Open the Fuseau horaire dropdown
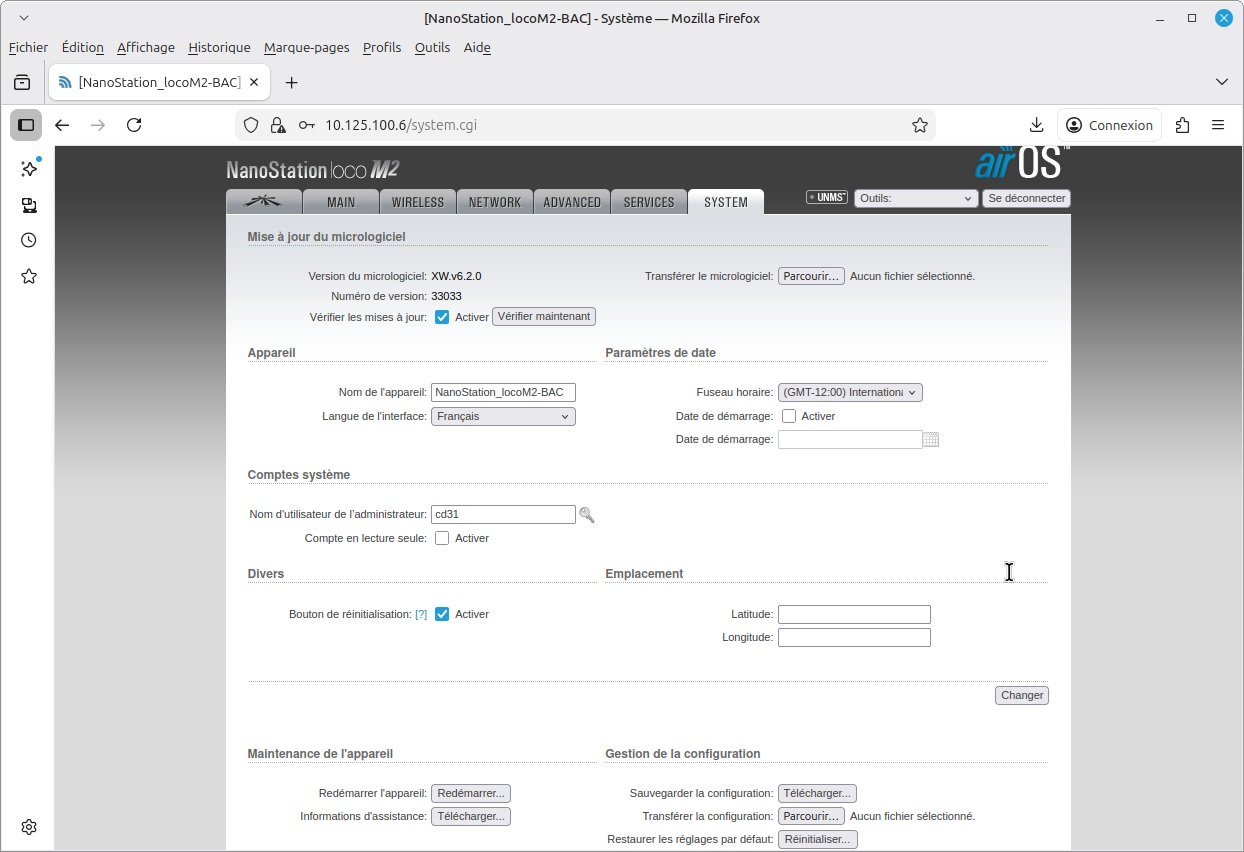 click(x=850, y=393)
